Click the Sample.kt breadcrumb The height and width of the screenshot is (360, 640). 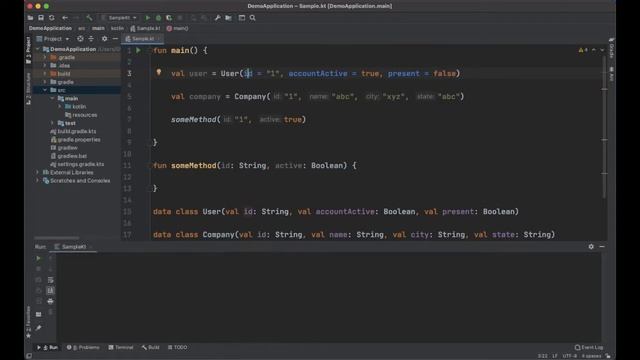click(145, 29)
